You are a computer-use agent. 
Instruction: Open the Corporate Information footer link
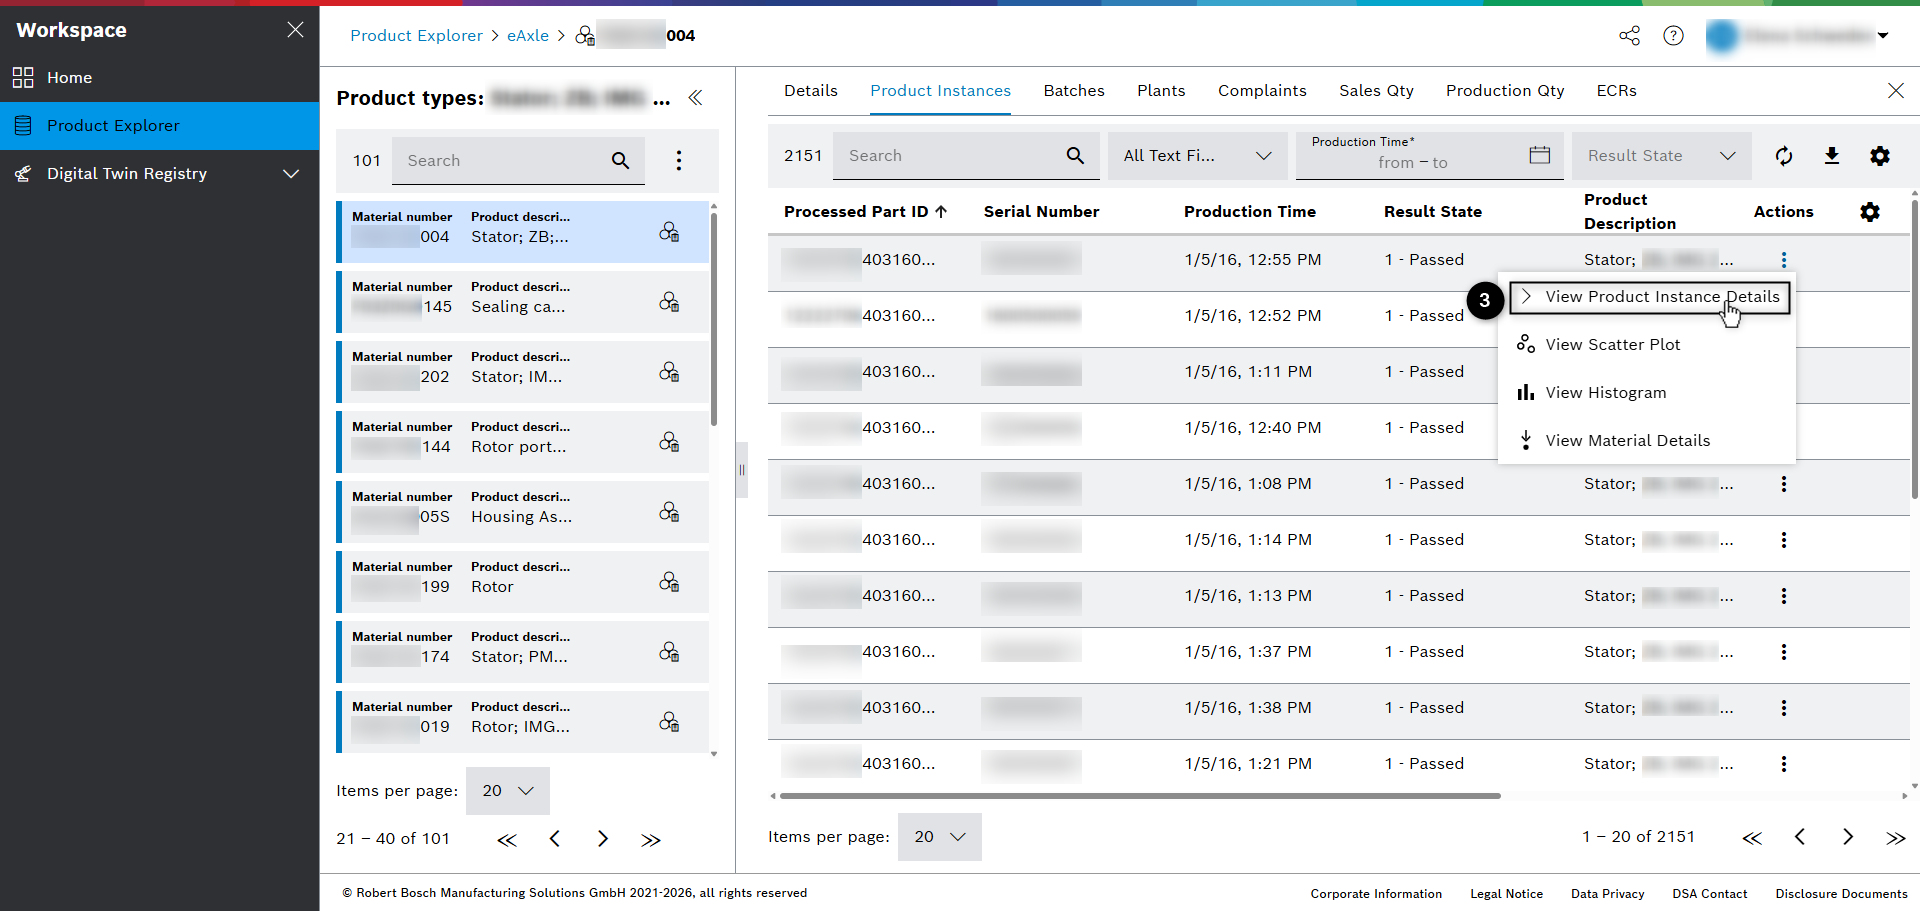click(1376, 894)
